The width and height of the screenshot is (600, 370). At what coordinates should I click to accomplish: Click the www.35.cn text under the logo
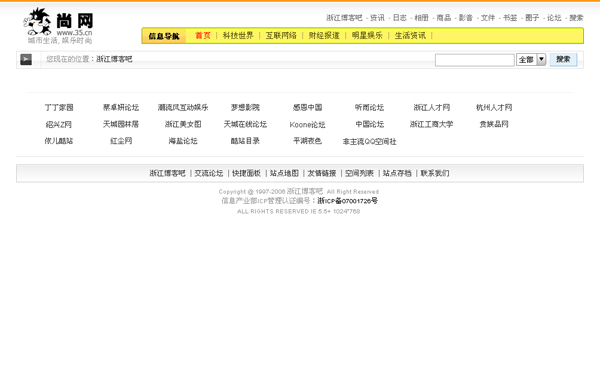pos(74,33)
